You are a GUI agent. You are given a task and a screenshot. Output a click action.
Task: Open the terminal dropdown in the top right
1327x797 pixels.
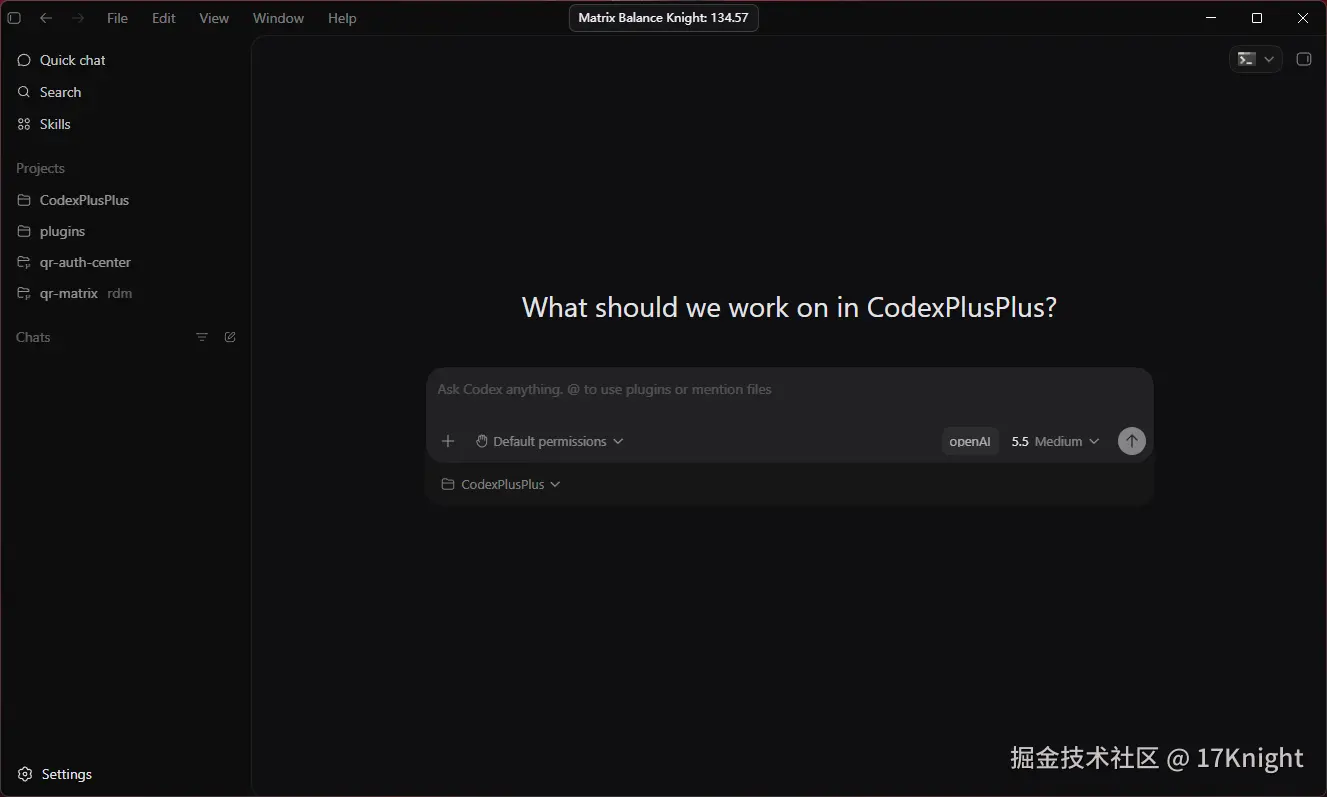pos(1255,59)
